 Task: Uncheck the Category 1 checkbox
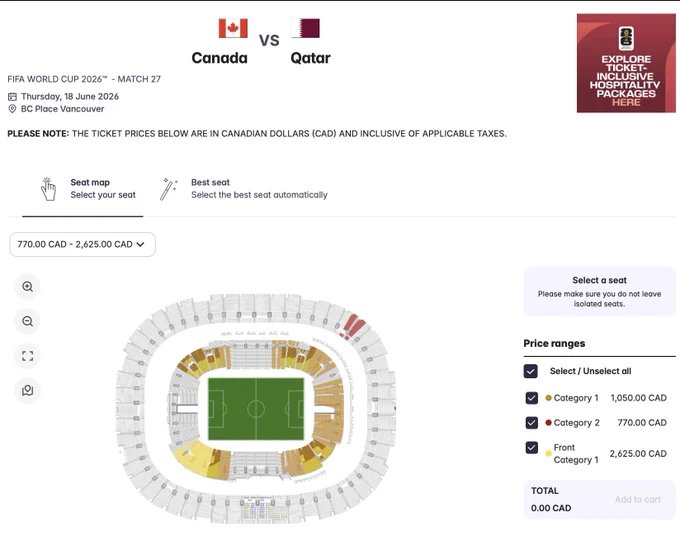tap(532, 398)
